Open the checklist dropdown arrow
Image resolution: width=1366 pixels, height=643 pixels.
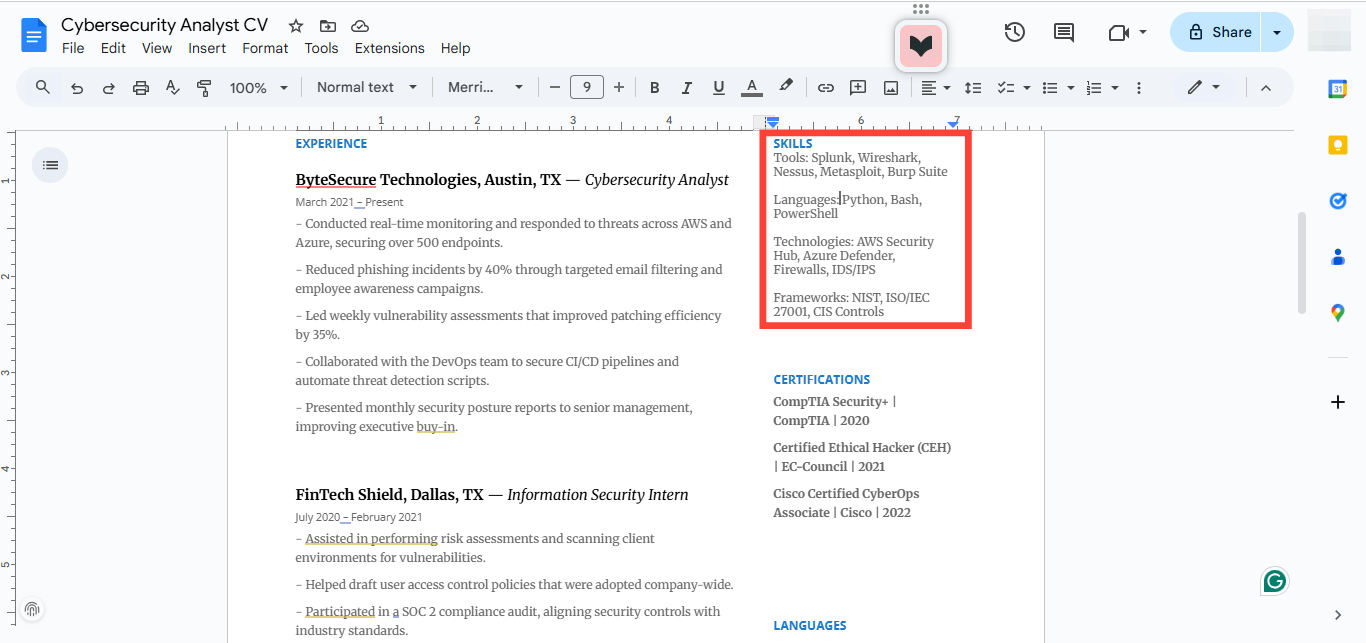click(x=1027, y=88)
